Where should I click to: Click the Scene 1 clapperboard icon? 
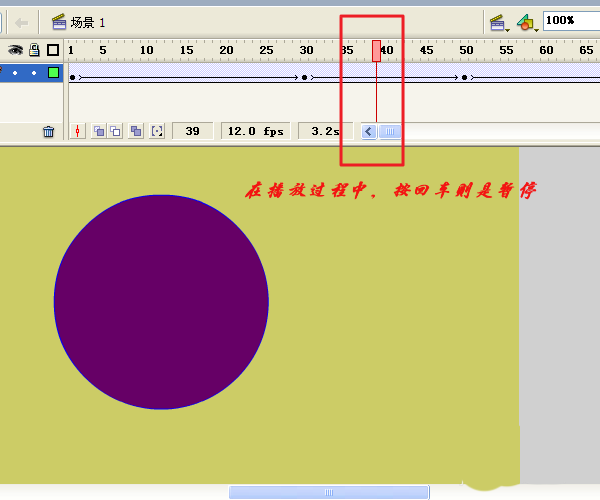[59, 22]
